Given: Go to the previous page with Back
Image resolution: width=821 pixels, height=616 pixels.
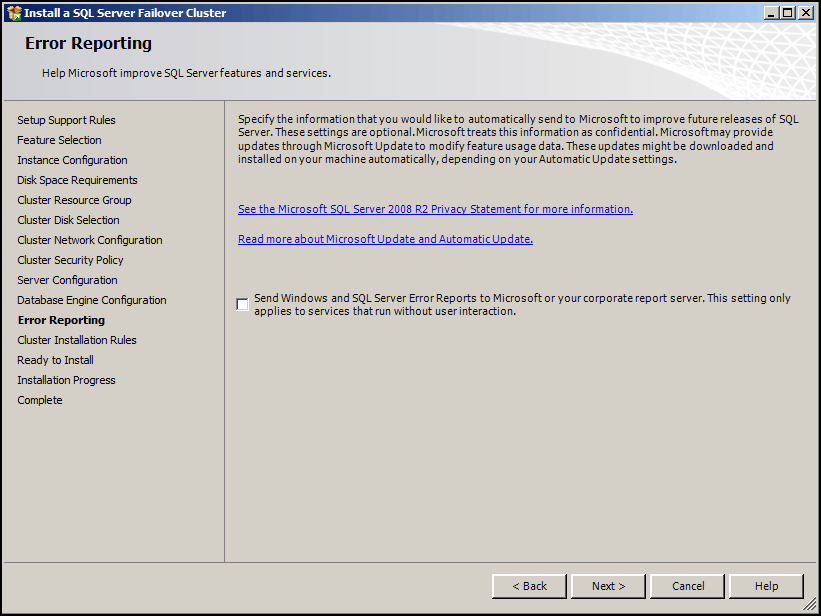Looking at the screenshot, I should (x=529, y=586).
